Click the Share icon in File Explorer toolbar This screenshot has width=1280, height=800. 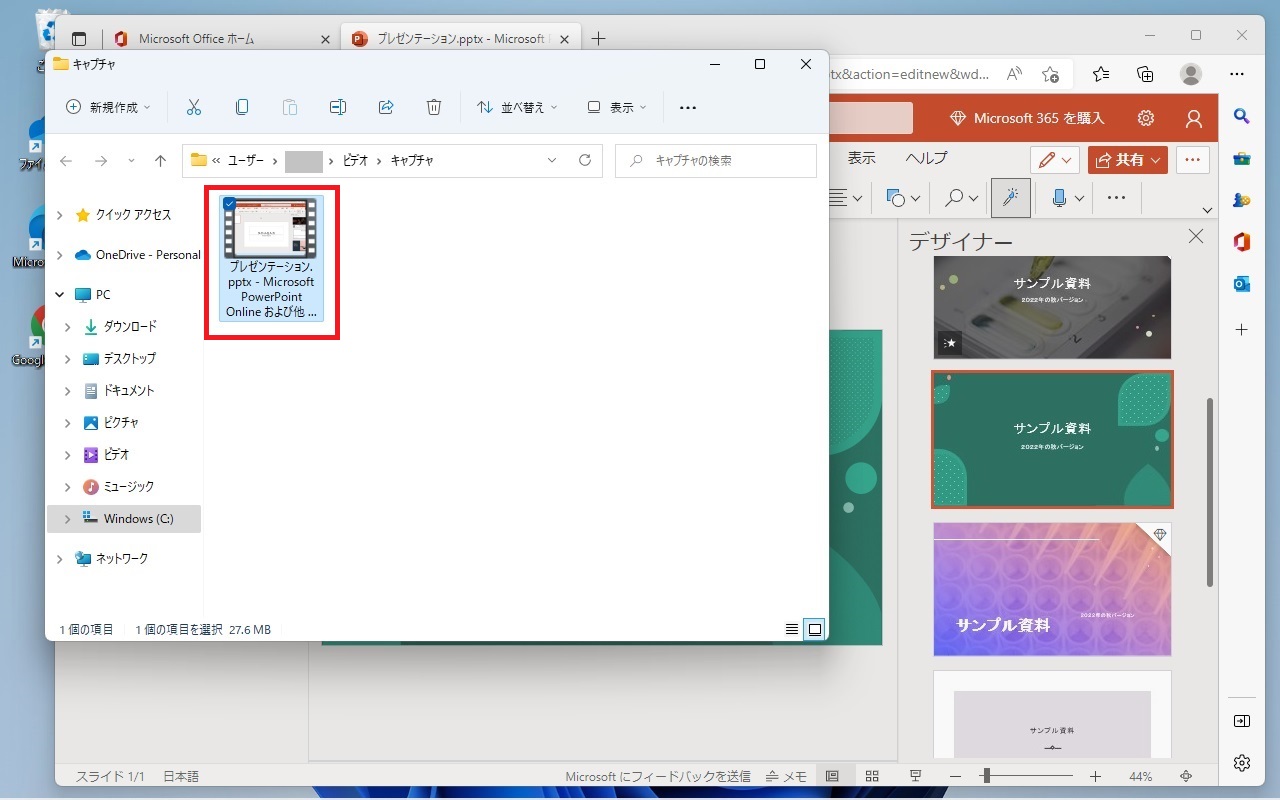tap(386, 107)
